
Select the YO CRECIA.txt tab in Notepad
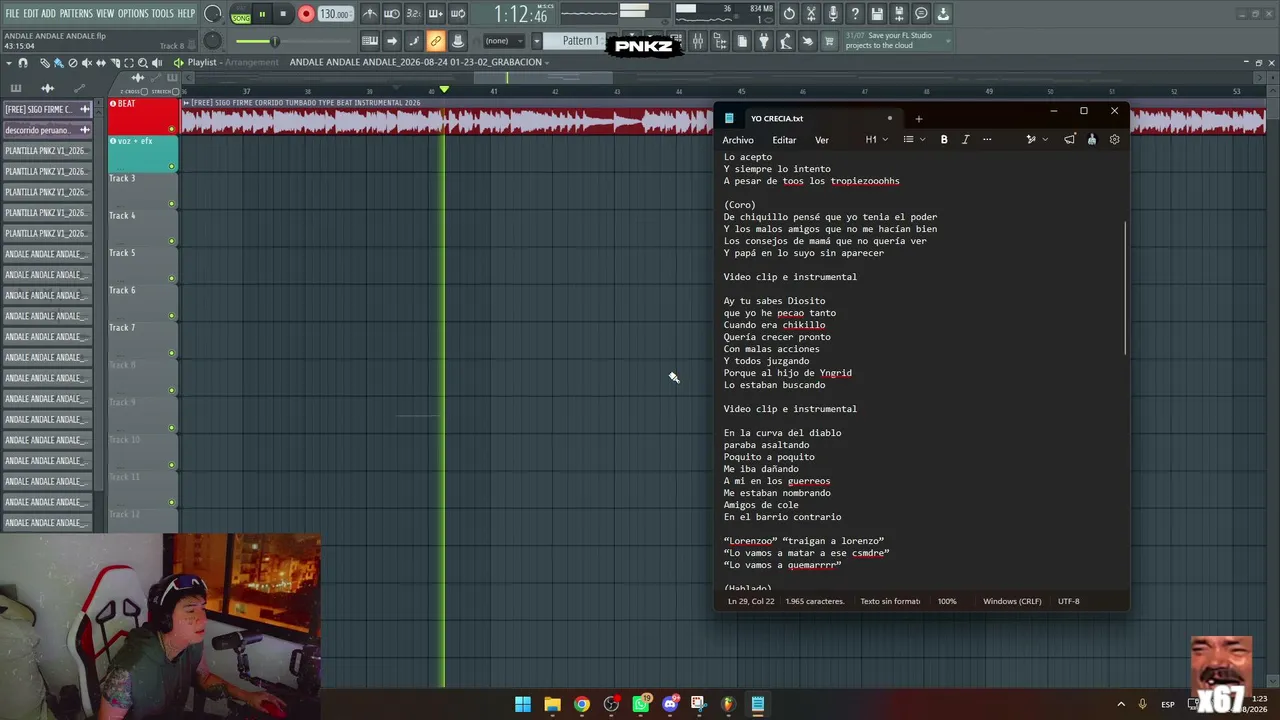tap(808, 118)
